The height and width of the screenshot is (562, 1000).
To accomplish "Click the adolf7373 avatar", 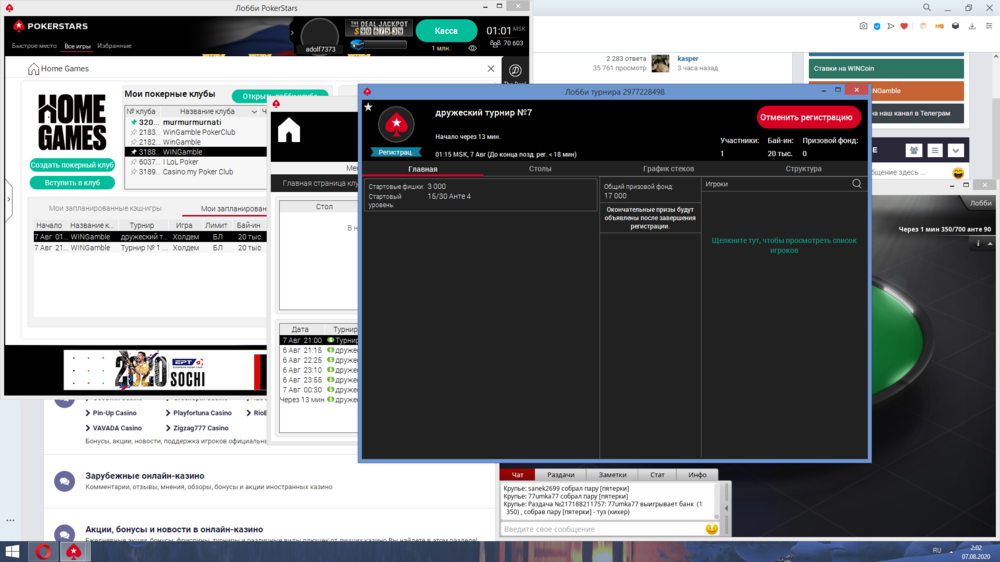I will click(x=320, y=37).
